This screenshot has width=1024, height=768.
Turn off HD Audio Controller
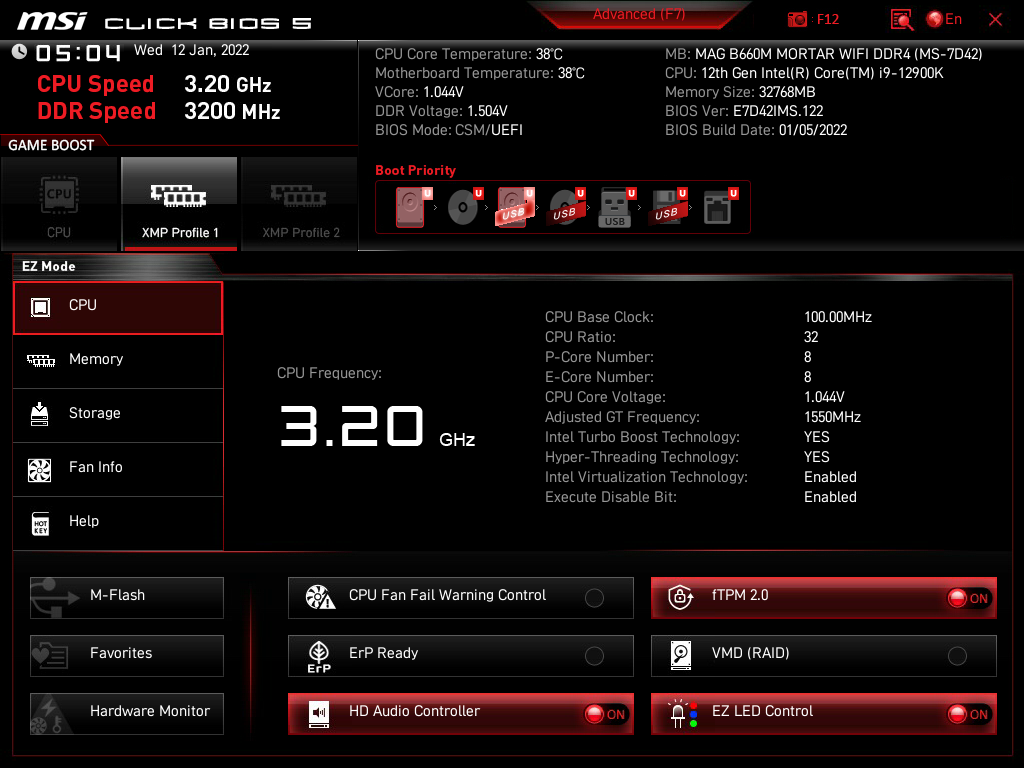click(606, 714)
